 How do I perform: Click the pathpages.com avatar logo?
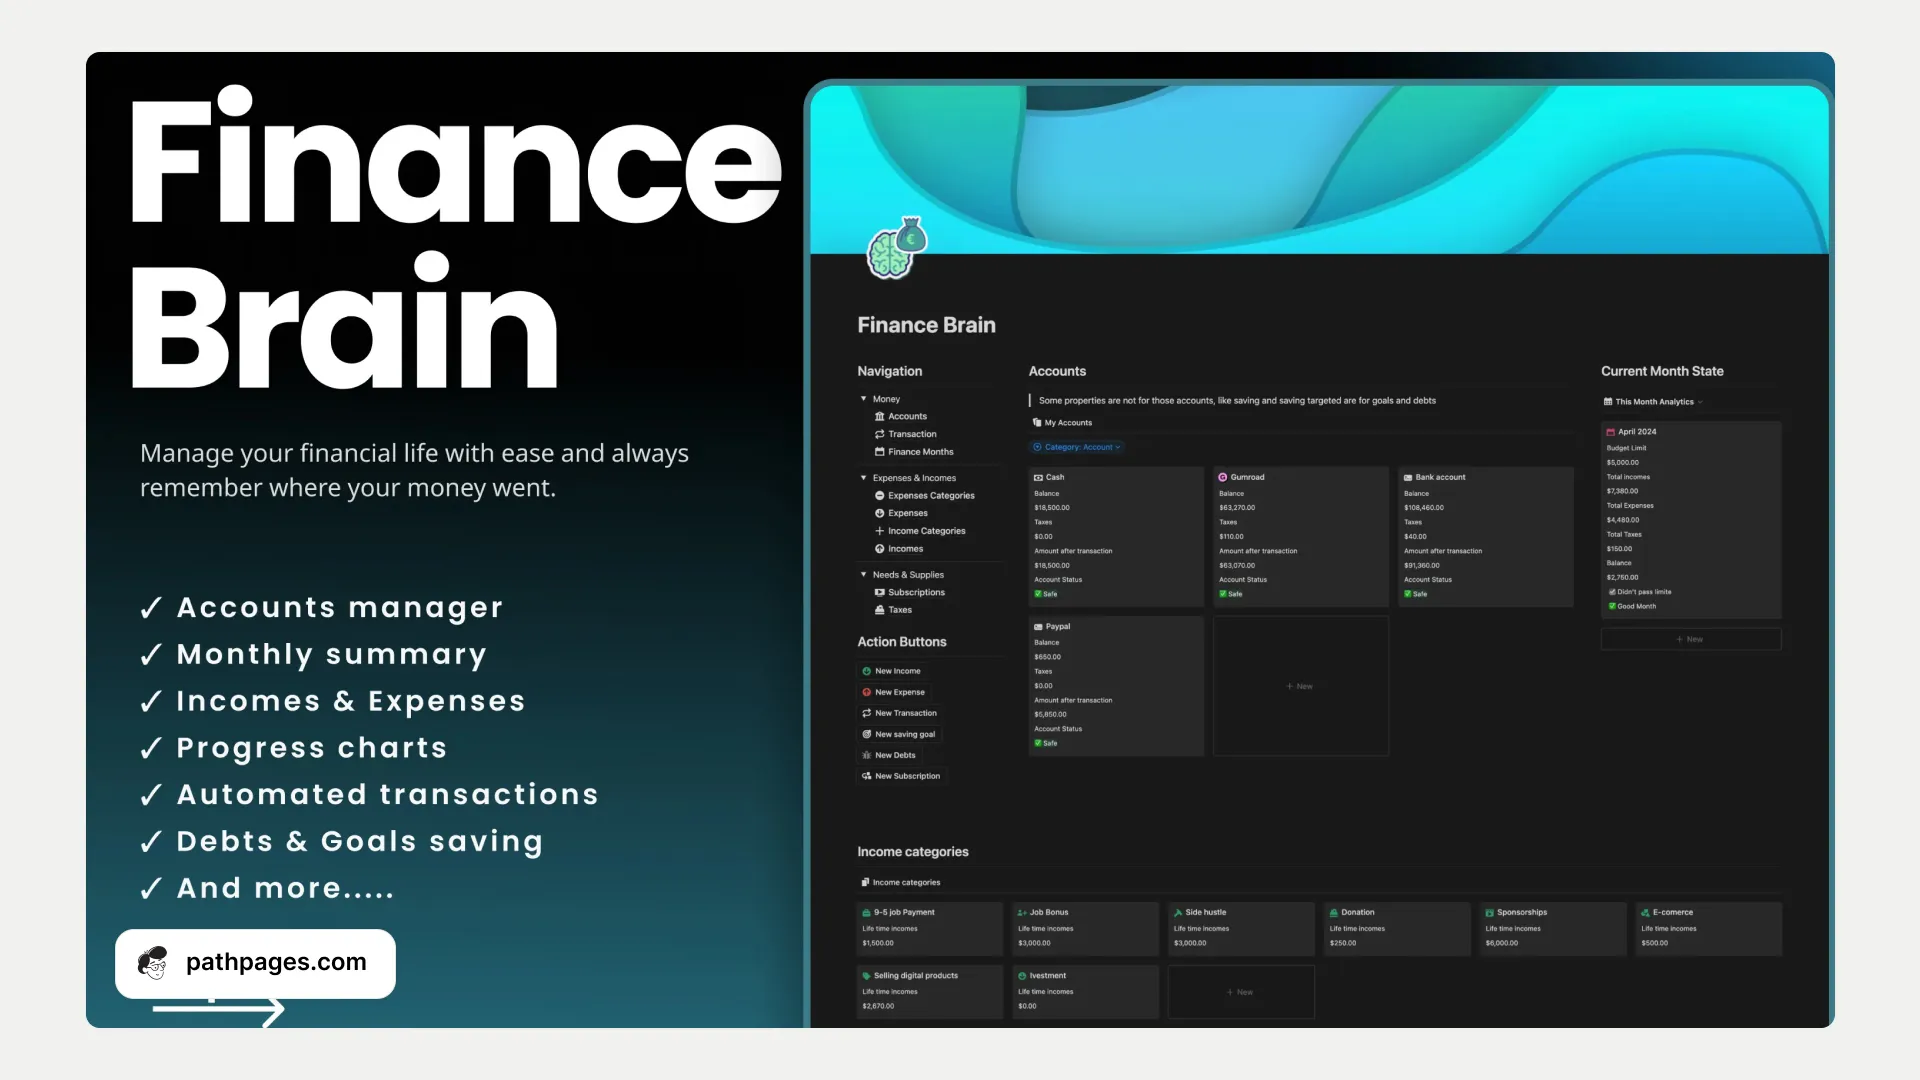(153, 963)
